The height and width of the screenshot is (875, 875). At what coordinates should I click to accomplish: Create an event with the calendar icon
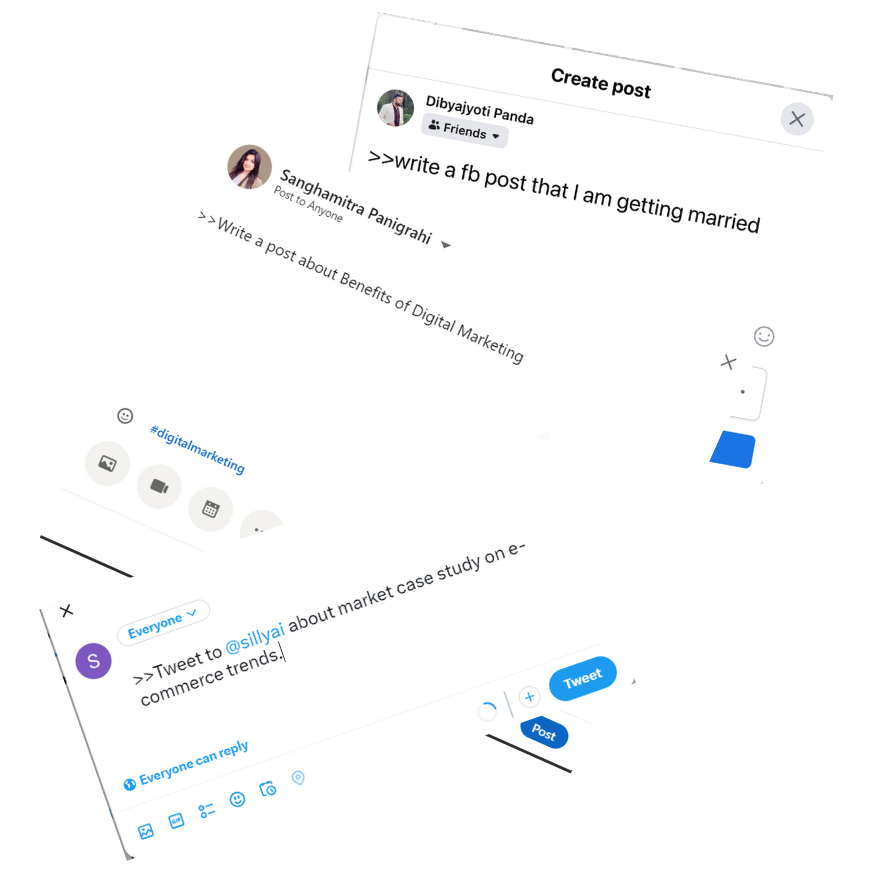pyautogui.click(x=210, y=509)
